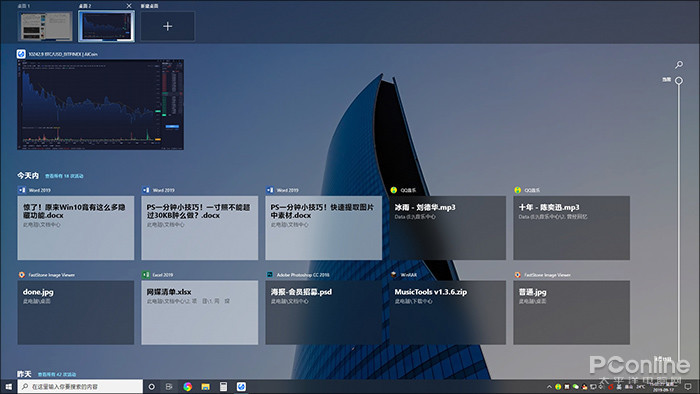The height and width of the screenshot is (394, 700).
Task: Open the done.jpg FastStone activity card
Action: tap(75, 312)
